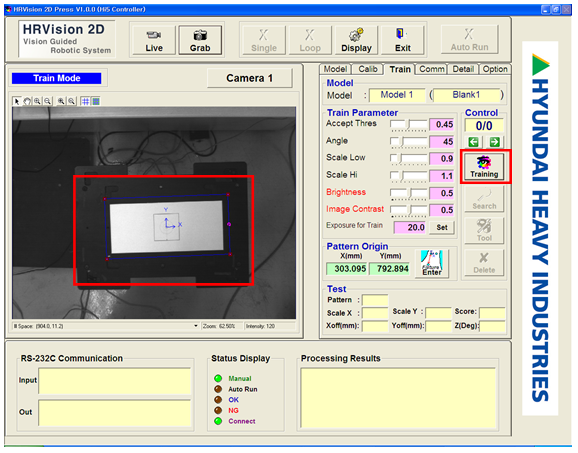Screen dimensions: 578x453
Task: Click the zoom-in magnifier beside the hand tool
Action: tap(37, 101)
